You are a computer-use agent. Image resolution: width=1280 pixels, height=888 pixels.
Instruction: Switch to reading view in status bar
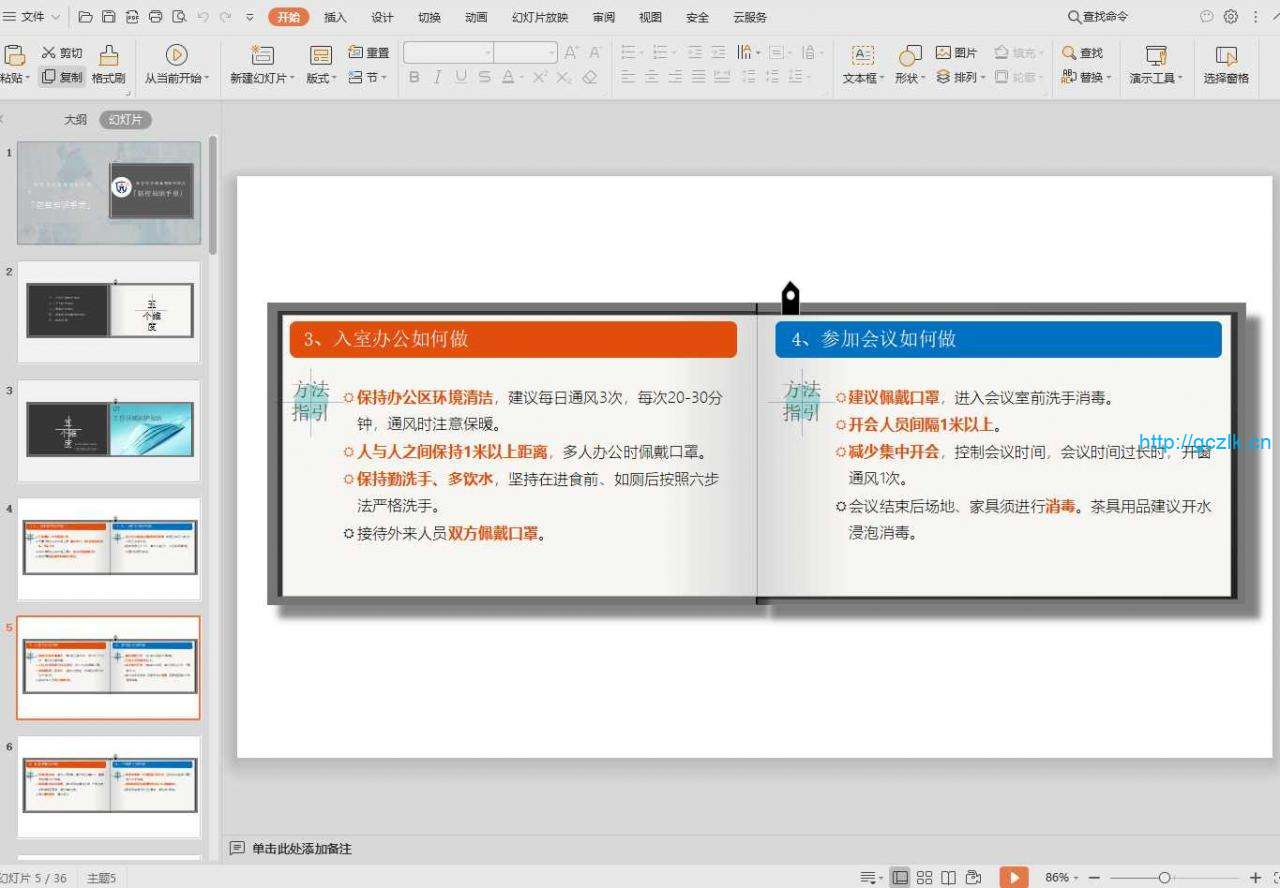pos(948,877)
